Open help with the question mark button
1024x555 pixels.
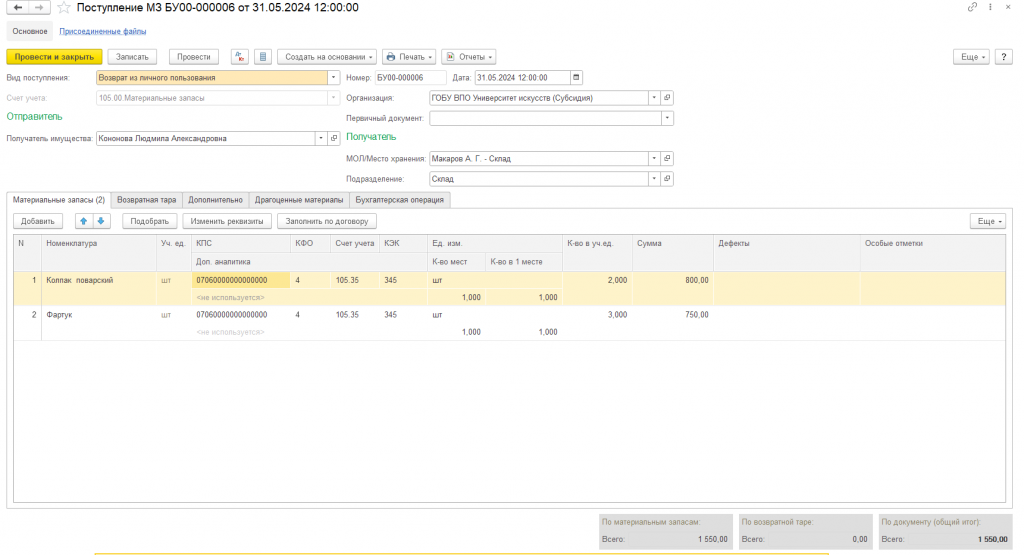1004,57
